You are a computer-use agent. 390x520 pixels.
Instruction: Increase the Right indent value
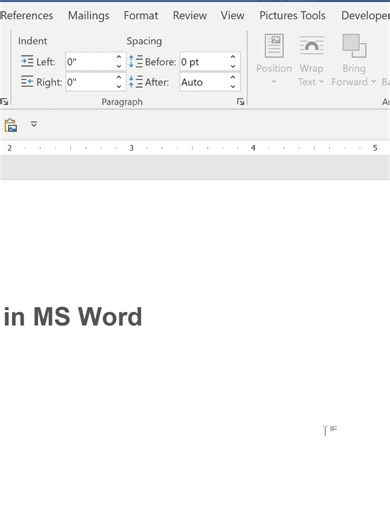[x=119, y=77]
